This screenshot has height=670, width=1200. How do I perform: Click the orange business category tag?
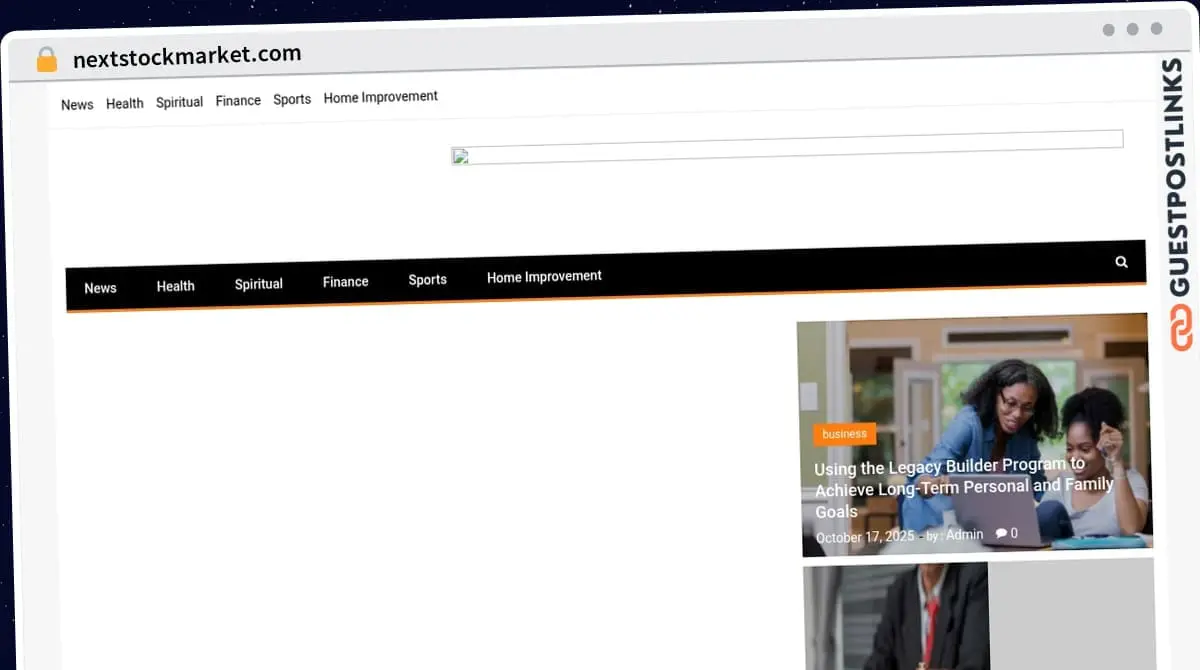(x=845, y=434)
